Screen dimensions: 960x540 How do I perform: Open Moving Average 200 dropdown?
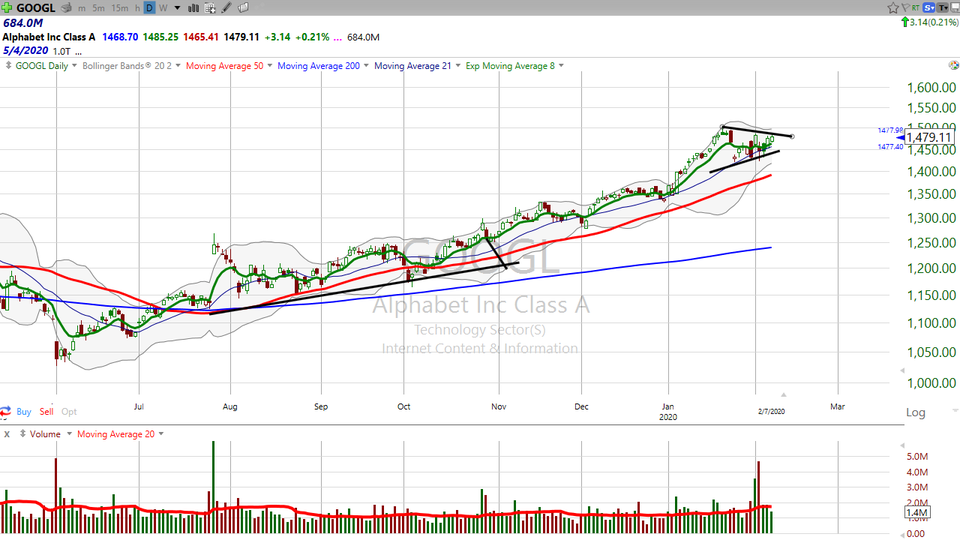pos(366,66)
